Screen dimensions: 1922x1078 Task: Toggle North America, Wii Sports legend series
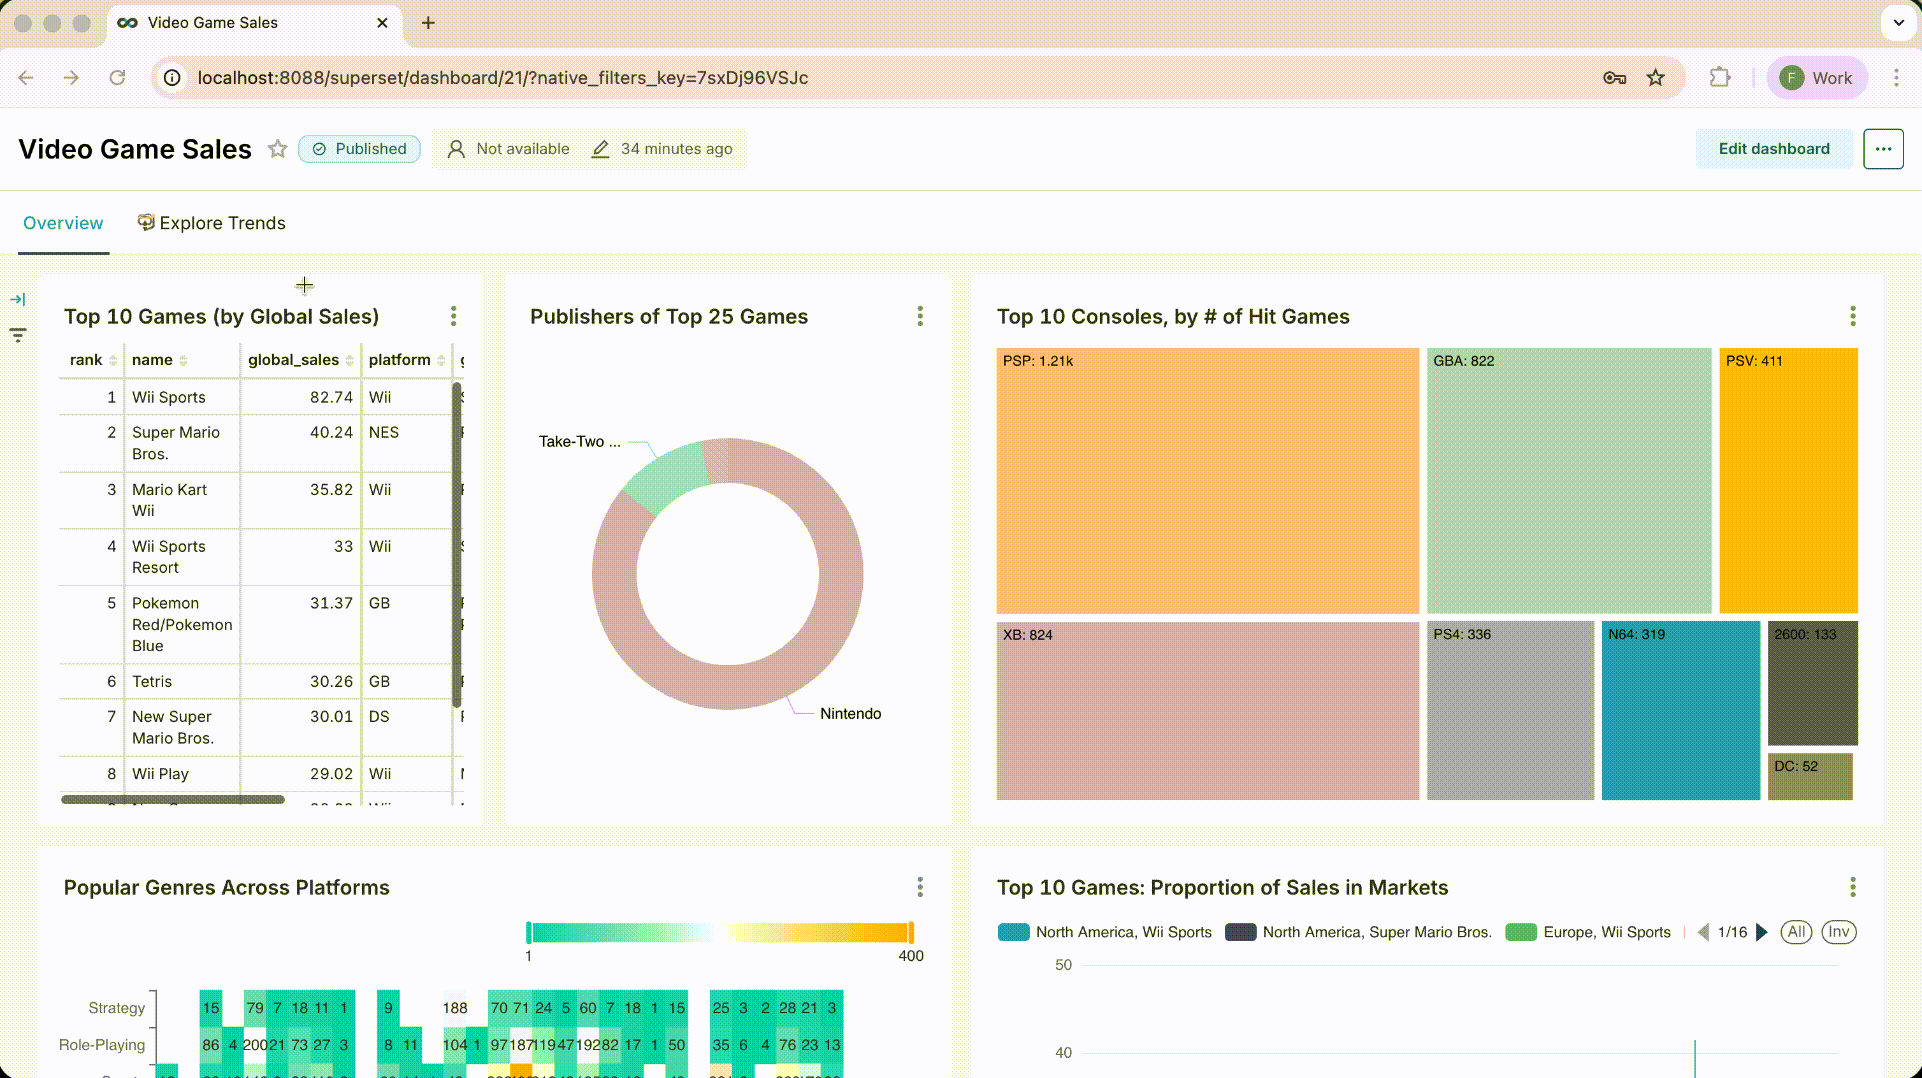pos(1105,932)
